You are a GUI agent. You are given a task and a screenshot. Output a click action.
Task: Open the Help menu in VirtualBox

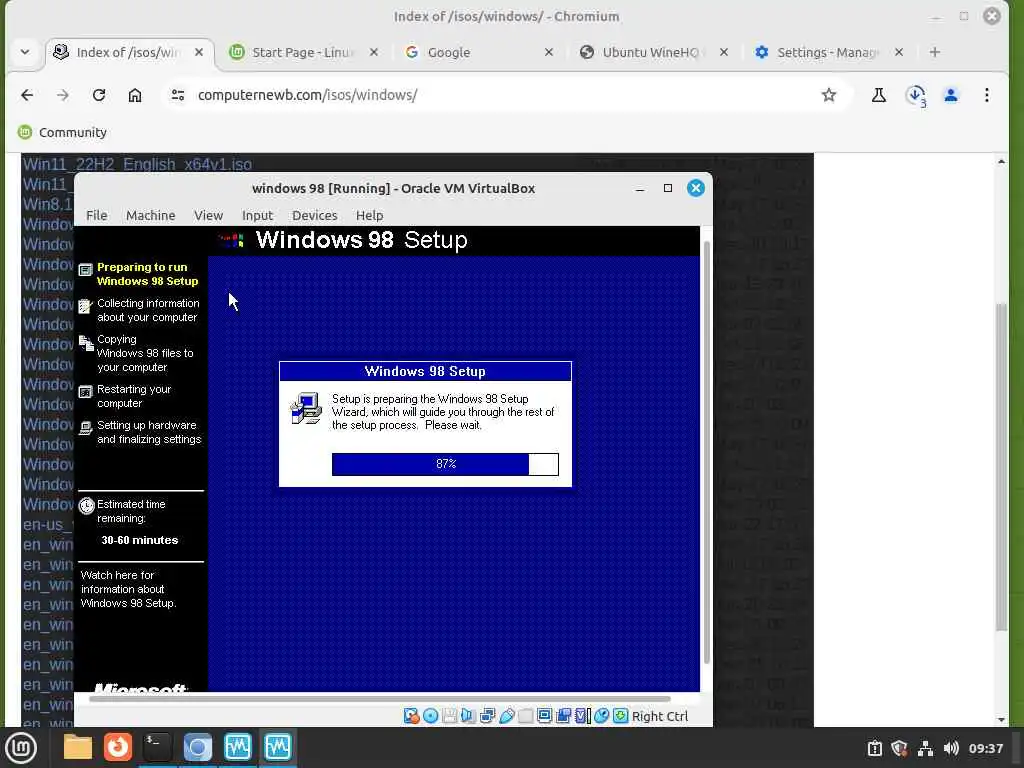coord(369,215)
